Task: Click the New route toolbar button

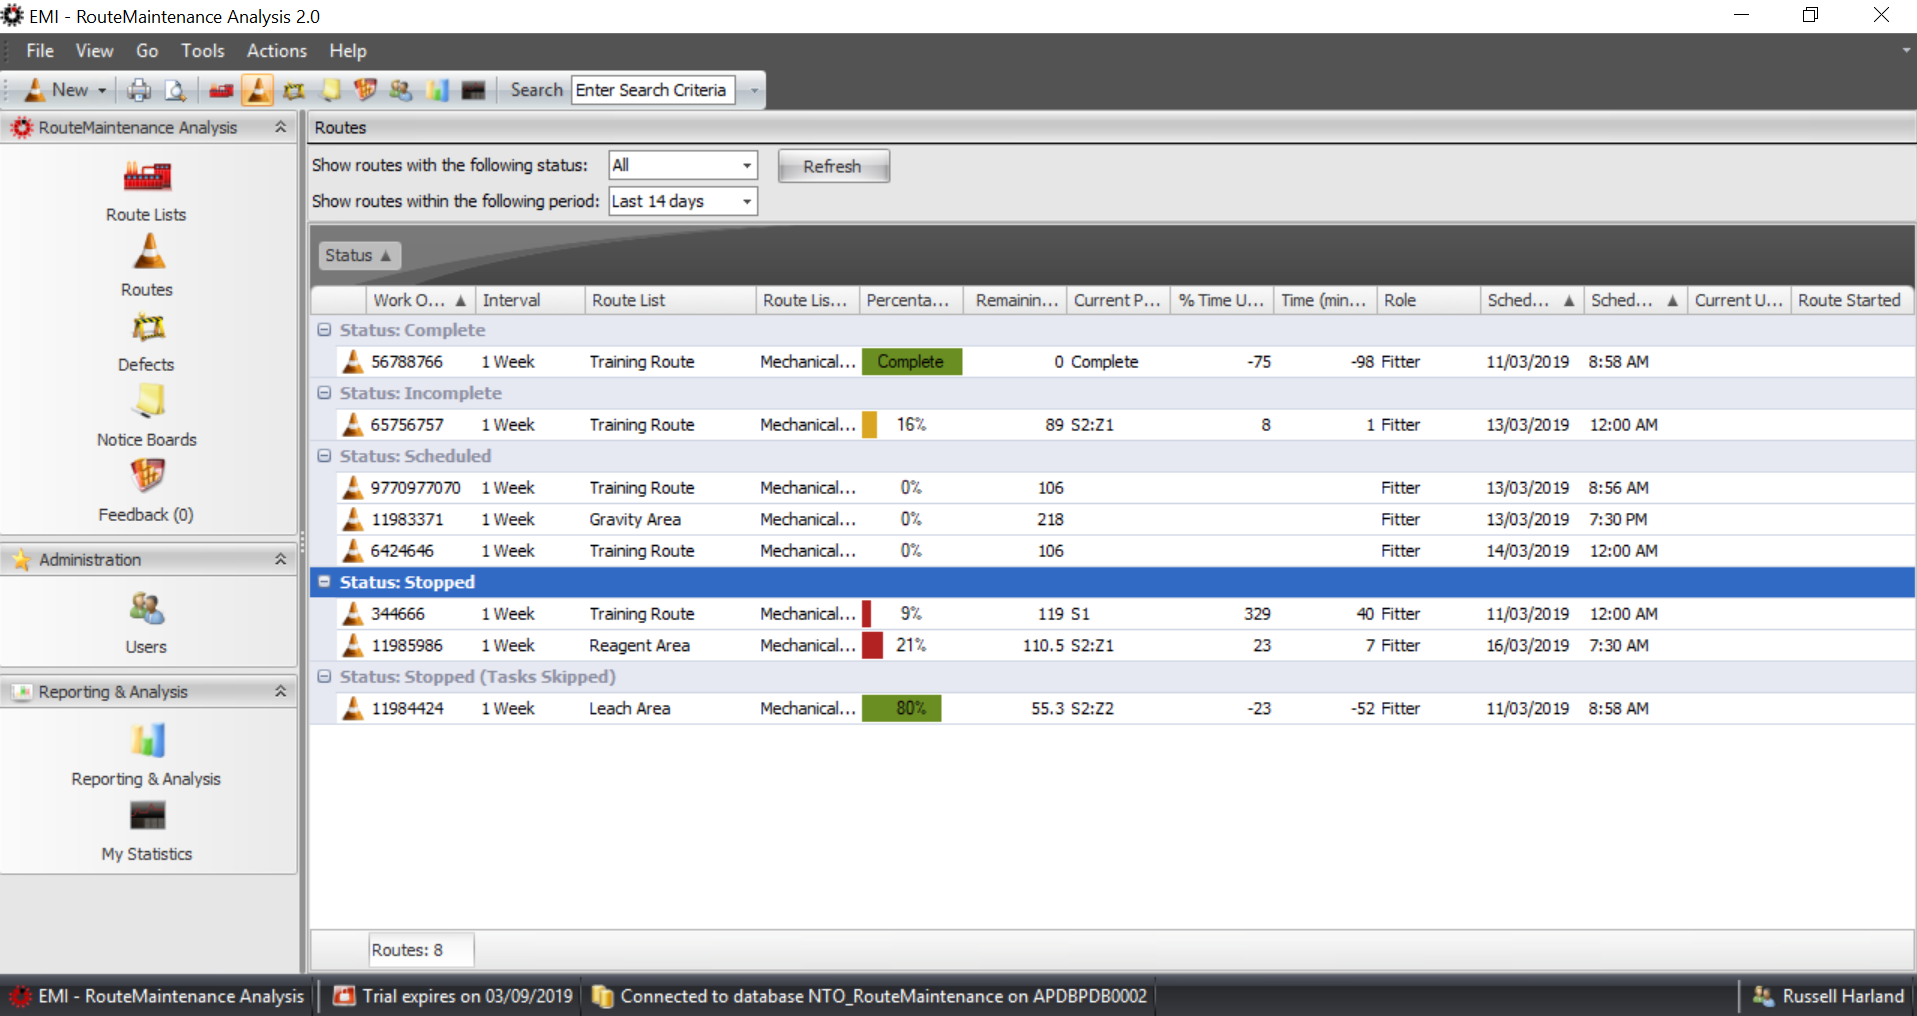Action: tap(55, 90)
